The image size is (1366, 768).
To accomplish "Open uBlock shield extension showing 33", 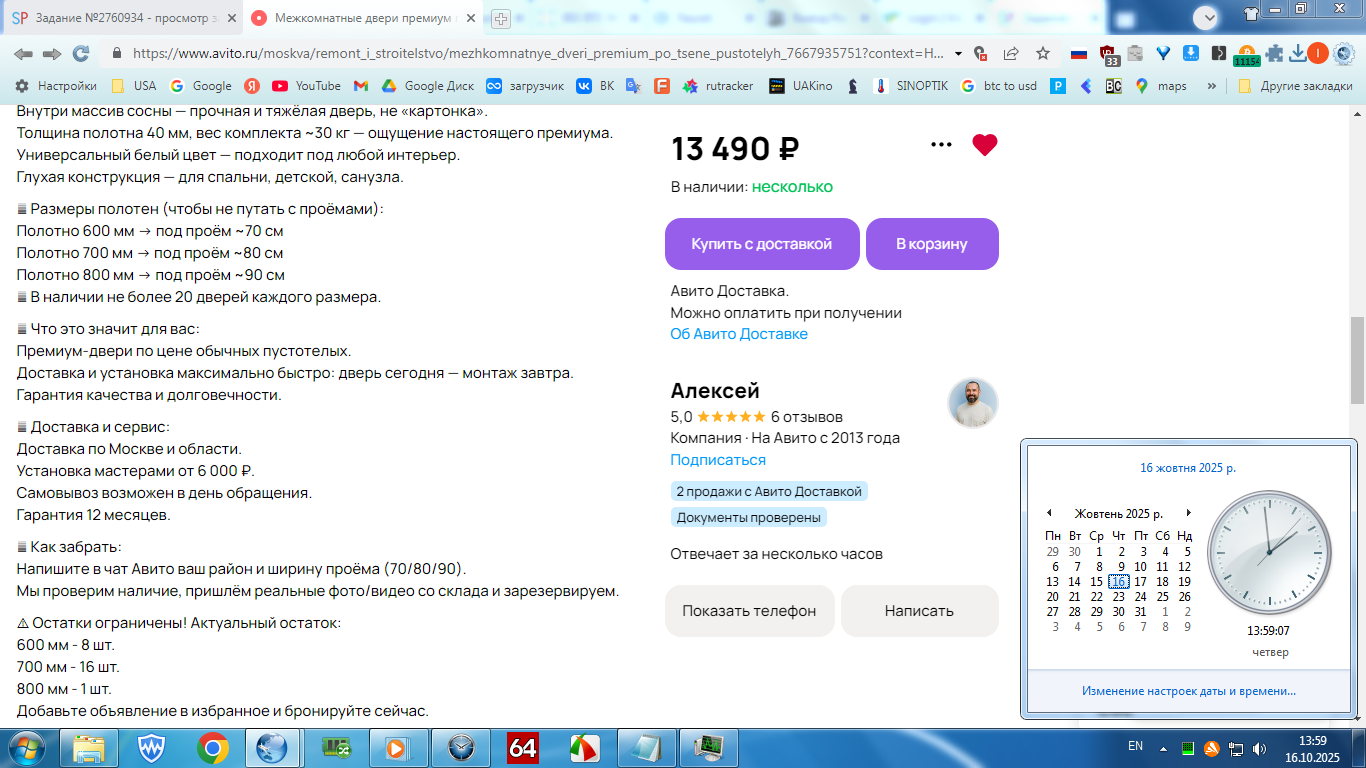I will 1109,55.
